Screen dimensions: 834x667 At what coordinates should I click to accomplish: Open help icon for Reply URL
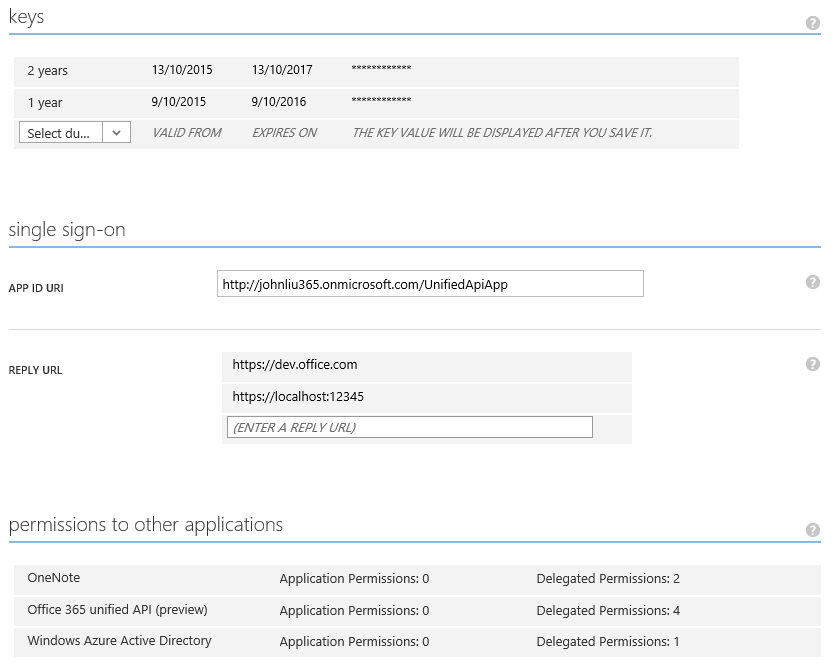(x=813, y=364)
